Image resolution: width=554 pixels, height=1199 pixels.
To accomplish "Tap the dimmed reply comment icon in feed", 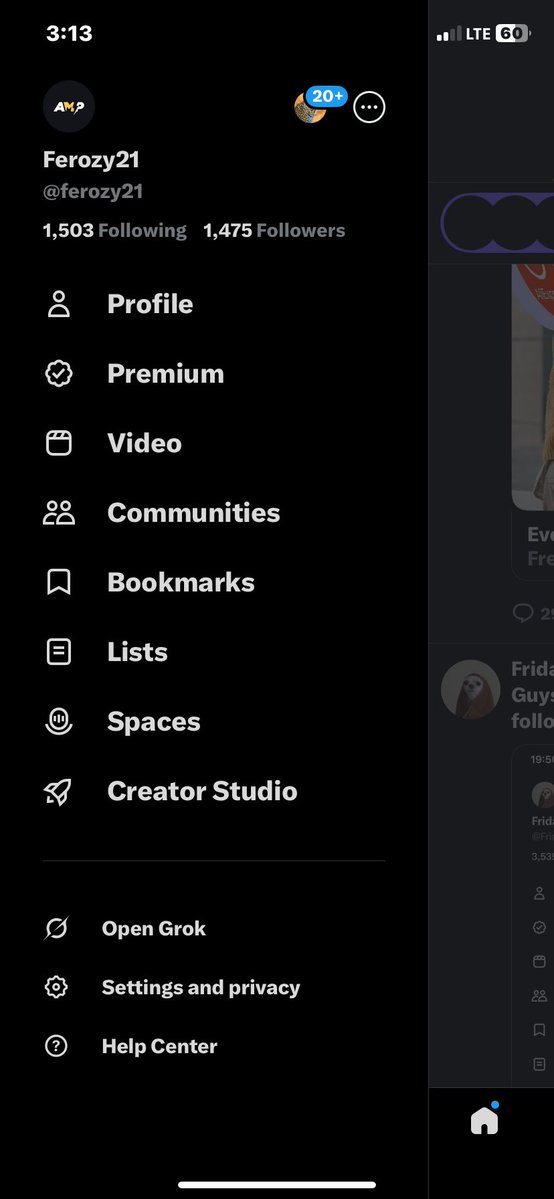I will point(523,612).
